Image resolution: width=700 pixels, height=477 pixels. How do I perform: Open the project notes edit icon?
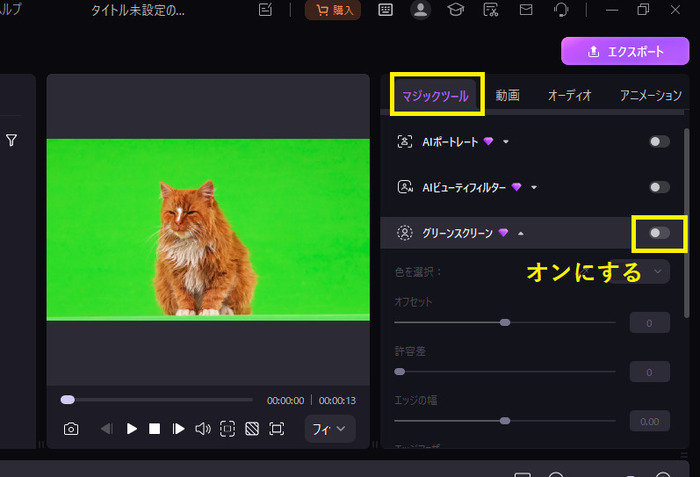[265, 10]
